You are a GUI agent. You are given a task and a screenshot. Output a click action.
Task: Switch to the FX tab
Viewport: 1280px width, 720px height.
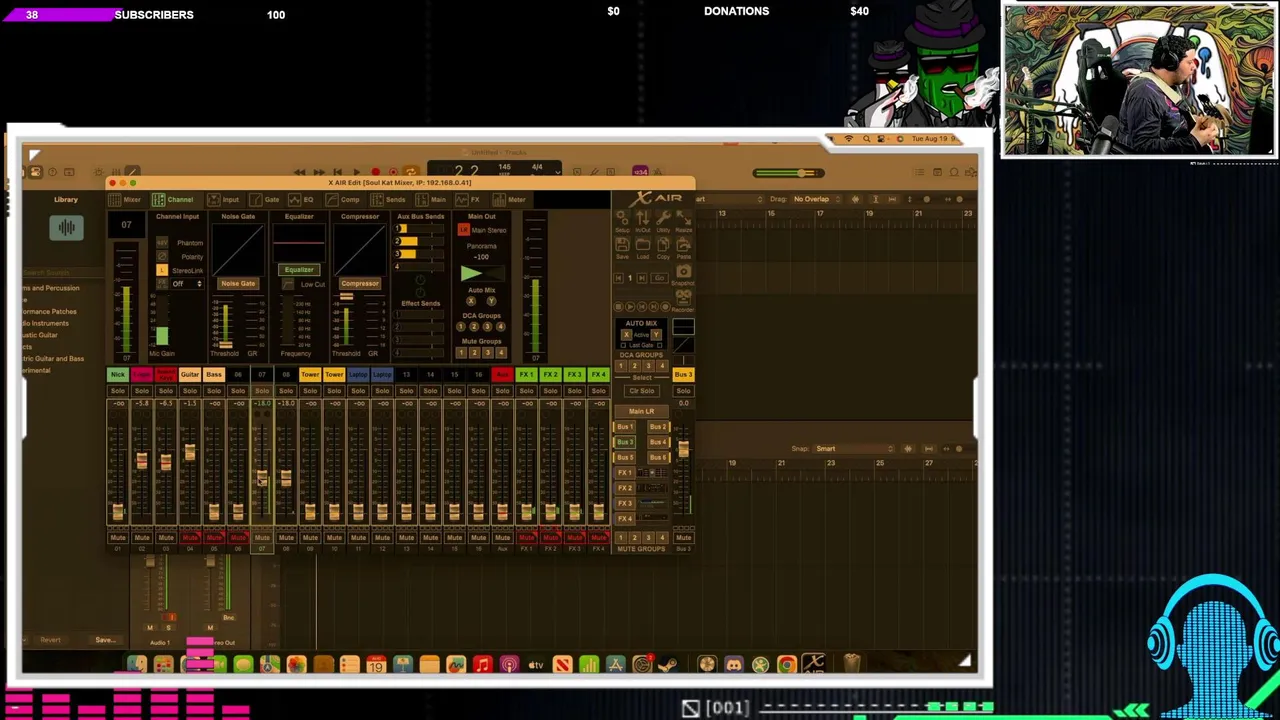(469, 200)
